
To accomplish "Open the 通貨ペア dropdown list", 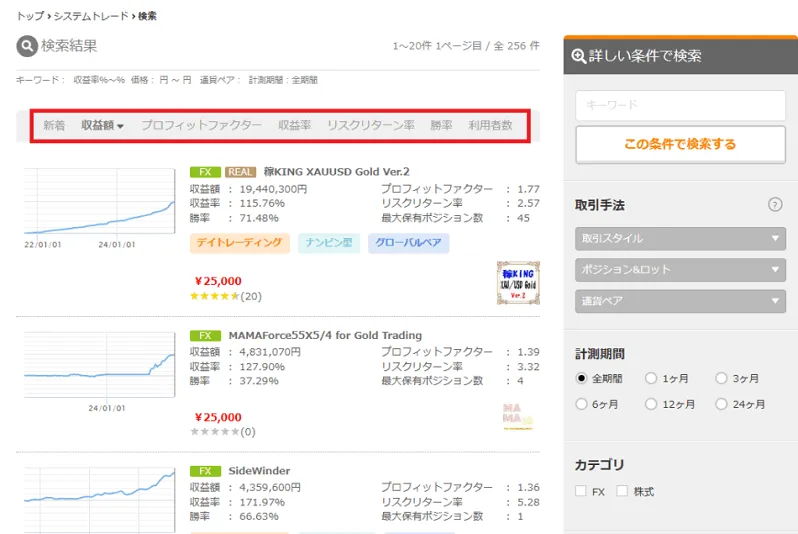I will pyautogui.click(x=680, y=300).
